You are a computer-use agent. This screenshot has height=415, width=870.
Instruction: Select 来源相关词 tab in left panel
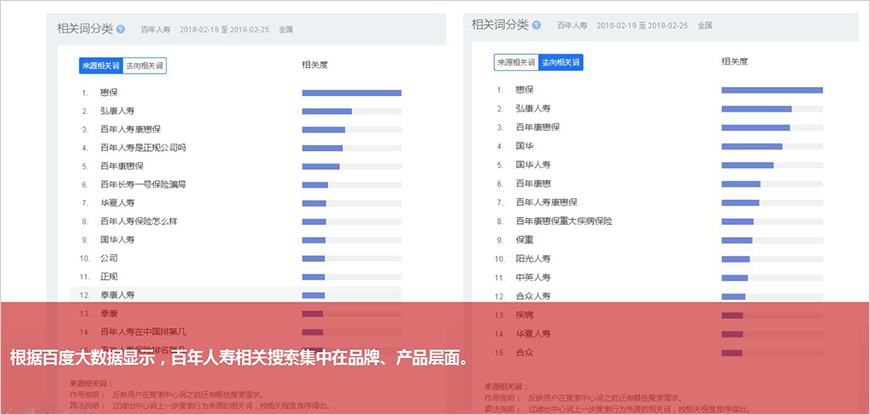[100, 66]
